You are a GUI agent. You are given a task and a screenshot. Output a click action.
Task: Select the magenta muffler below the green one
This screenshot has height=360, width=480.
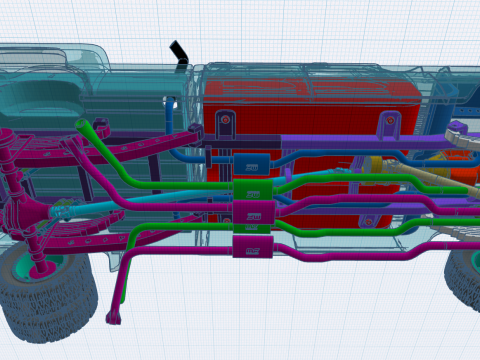tap(253, 212)
